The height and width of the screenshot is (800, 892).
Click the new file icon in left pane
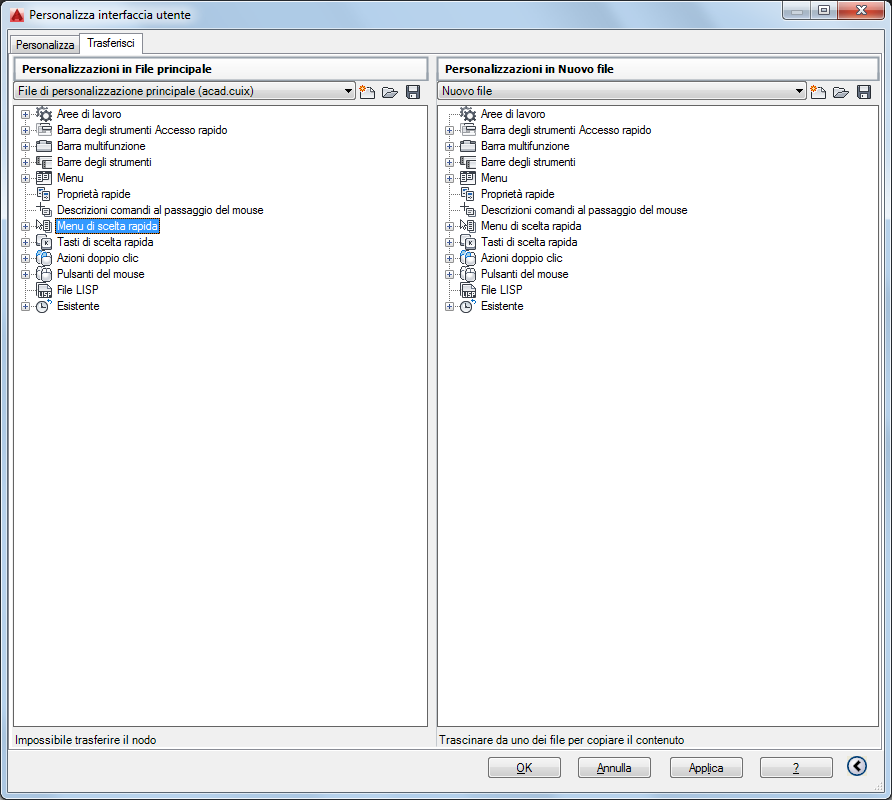[x=367, y=92]
